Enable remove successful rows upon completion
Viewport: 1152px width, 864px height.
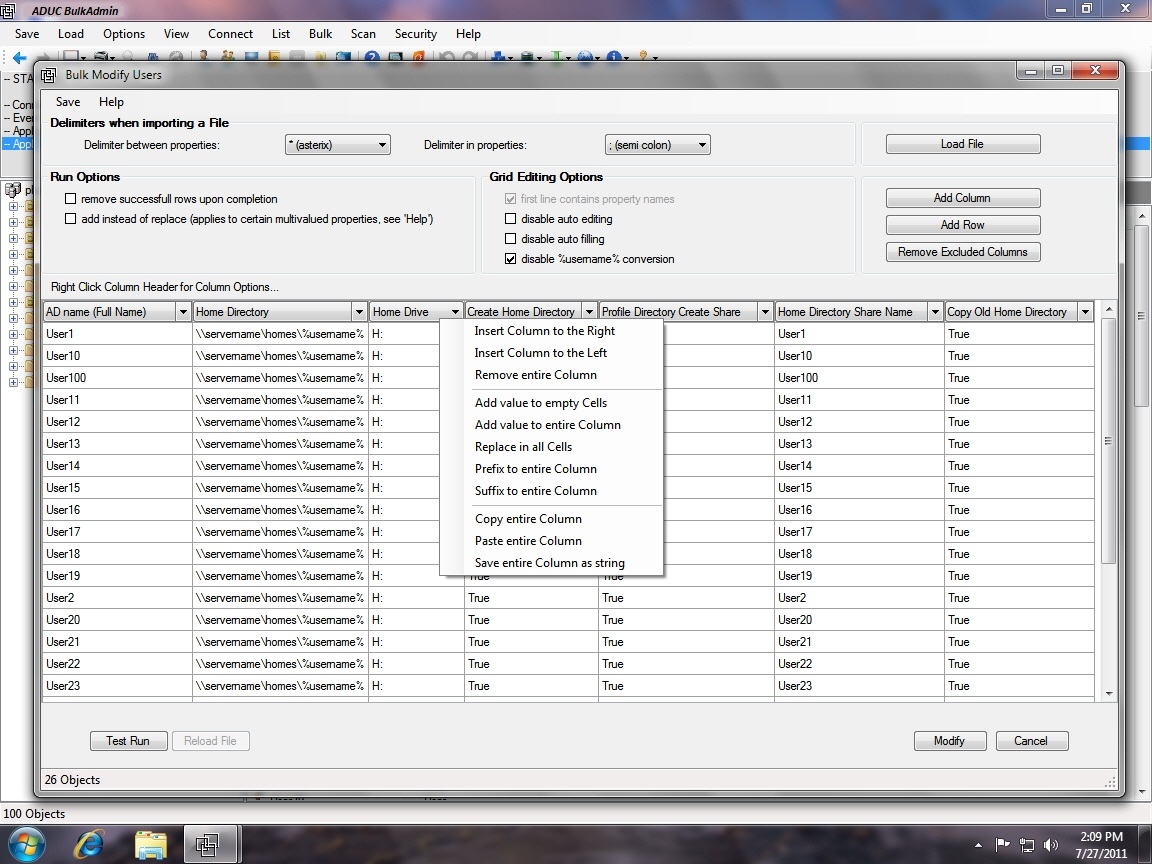coord(71,199)
